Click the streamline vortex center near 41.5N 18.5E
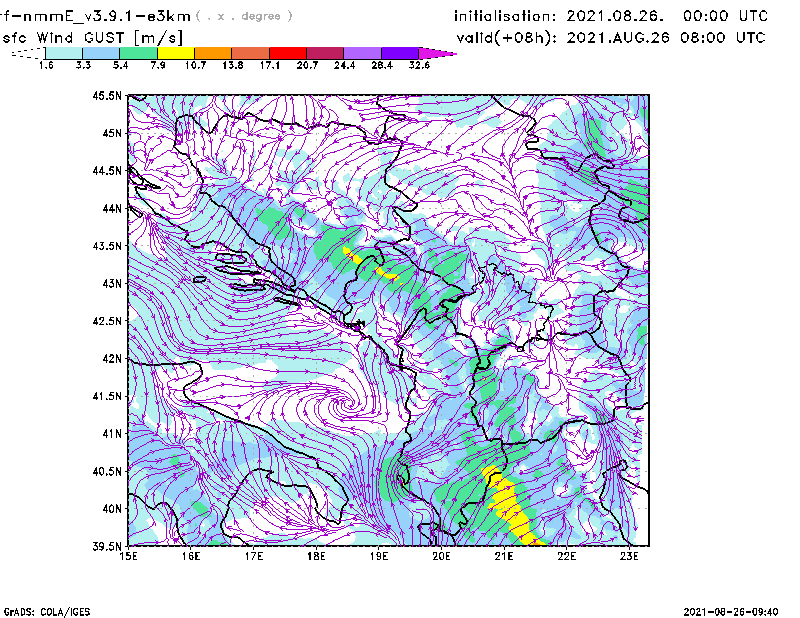Image resolution: width=800 pixels, height=618 pixels. pos(348,405)
